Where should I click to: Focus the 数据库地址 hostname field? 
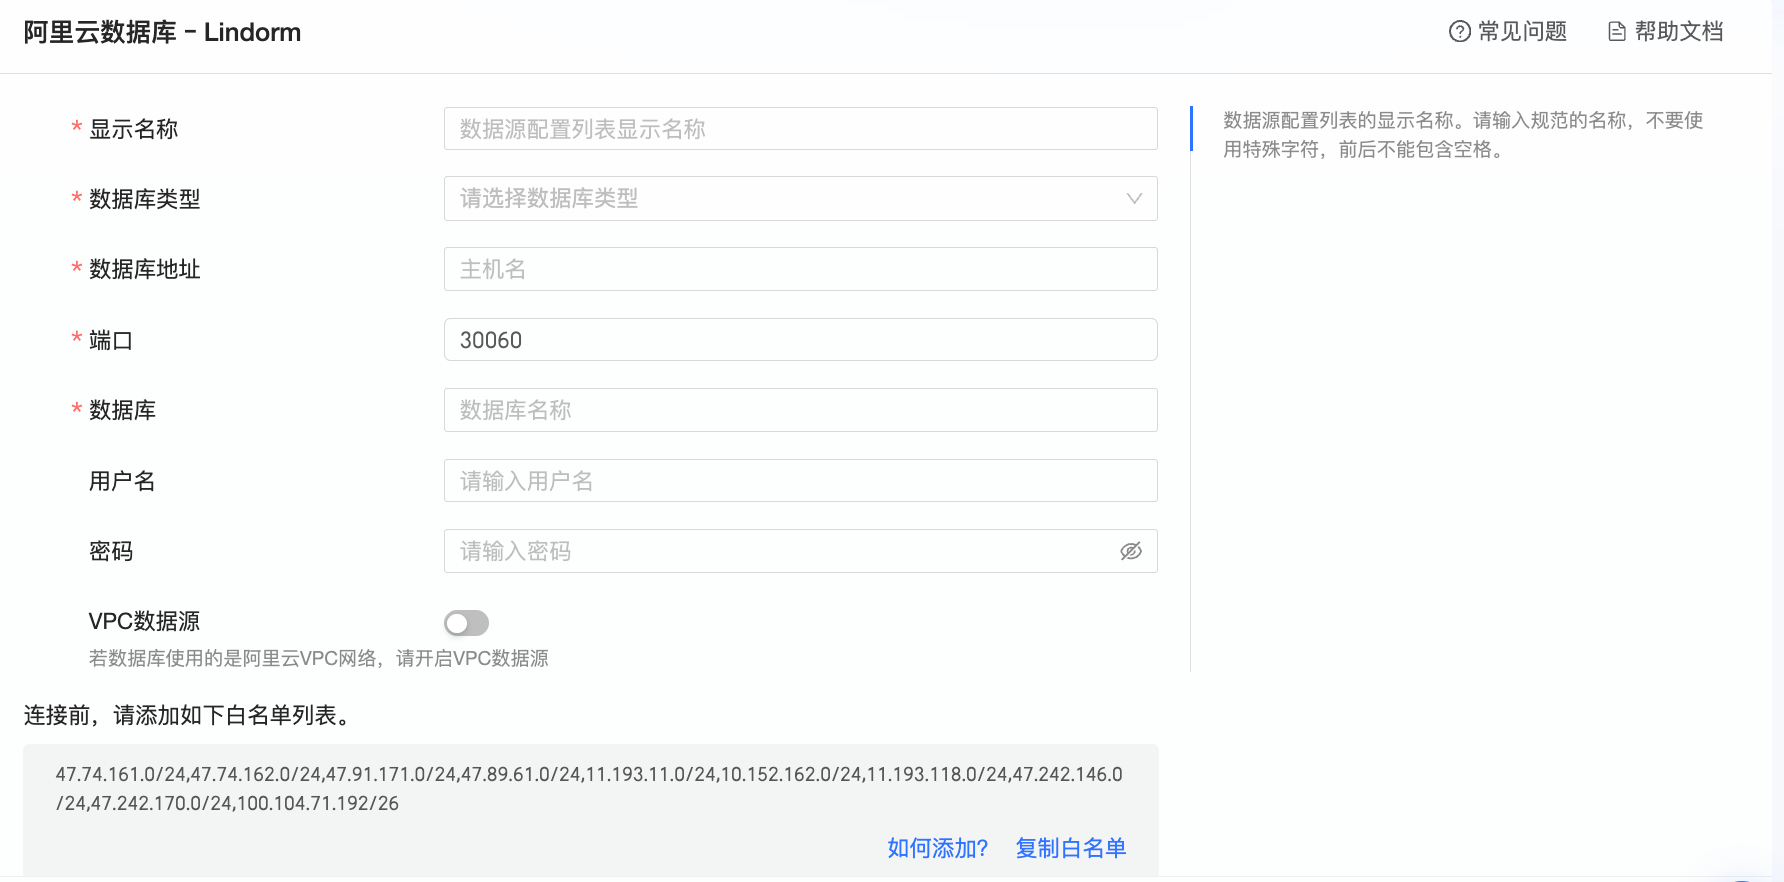800,269
